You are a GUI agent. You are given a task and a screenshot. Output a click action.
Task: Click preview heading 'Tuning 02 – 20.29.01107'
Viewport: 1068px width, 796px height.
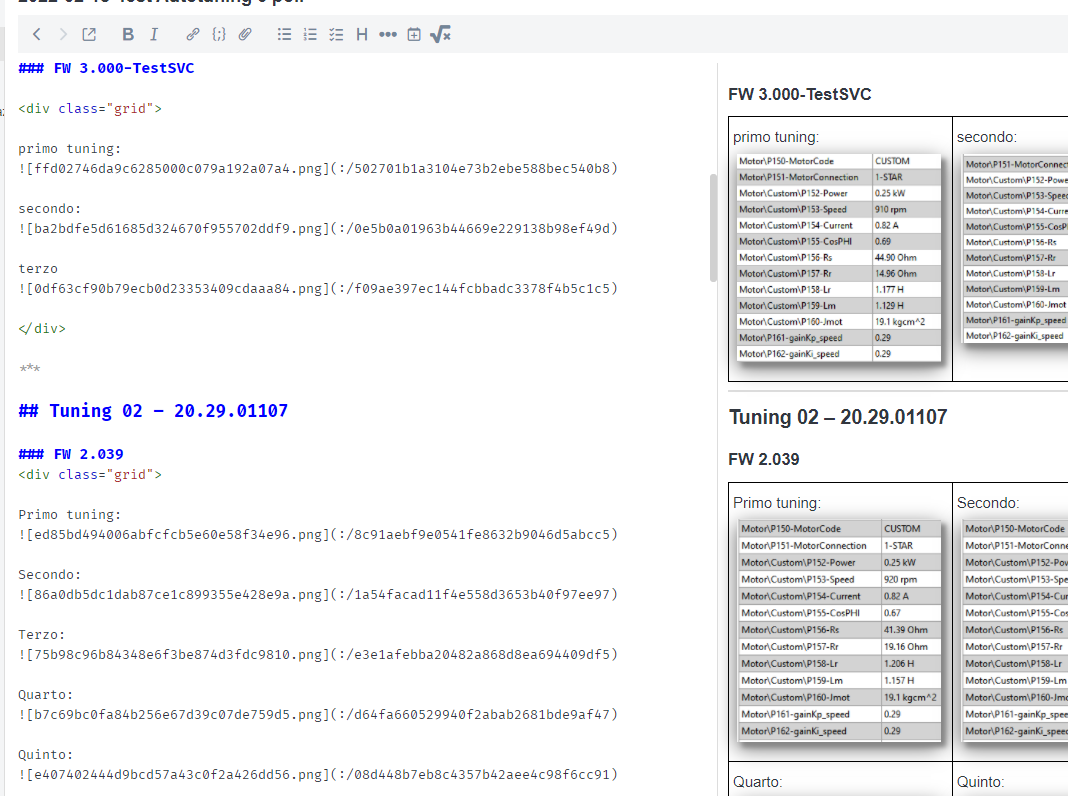pos(838,417)
